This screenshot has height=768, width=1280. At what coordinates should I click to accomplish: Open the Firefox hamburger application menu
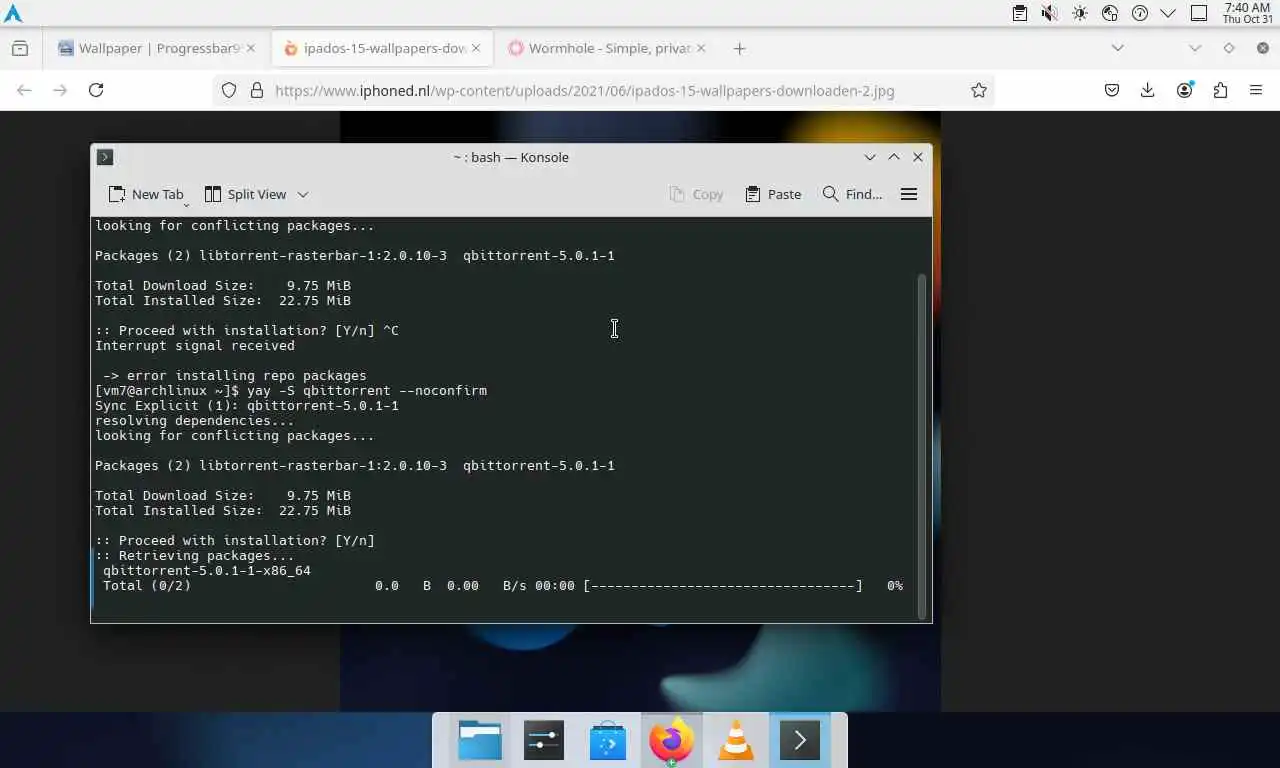coord(1256,90)
